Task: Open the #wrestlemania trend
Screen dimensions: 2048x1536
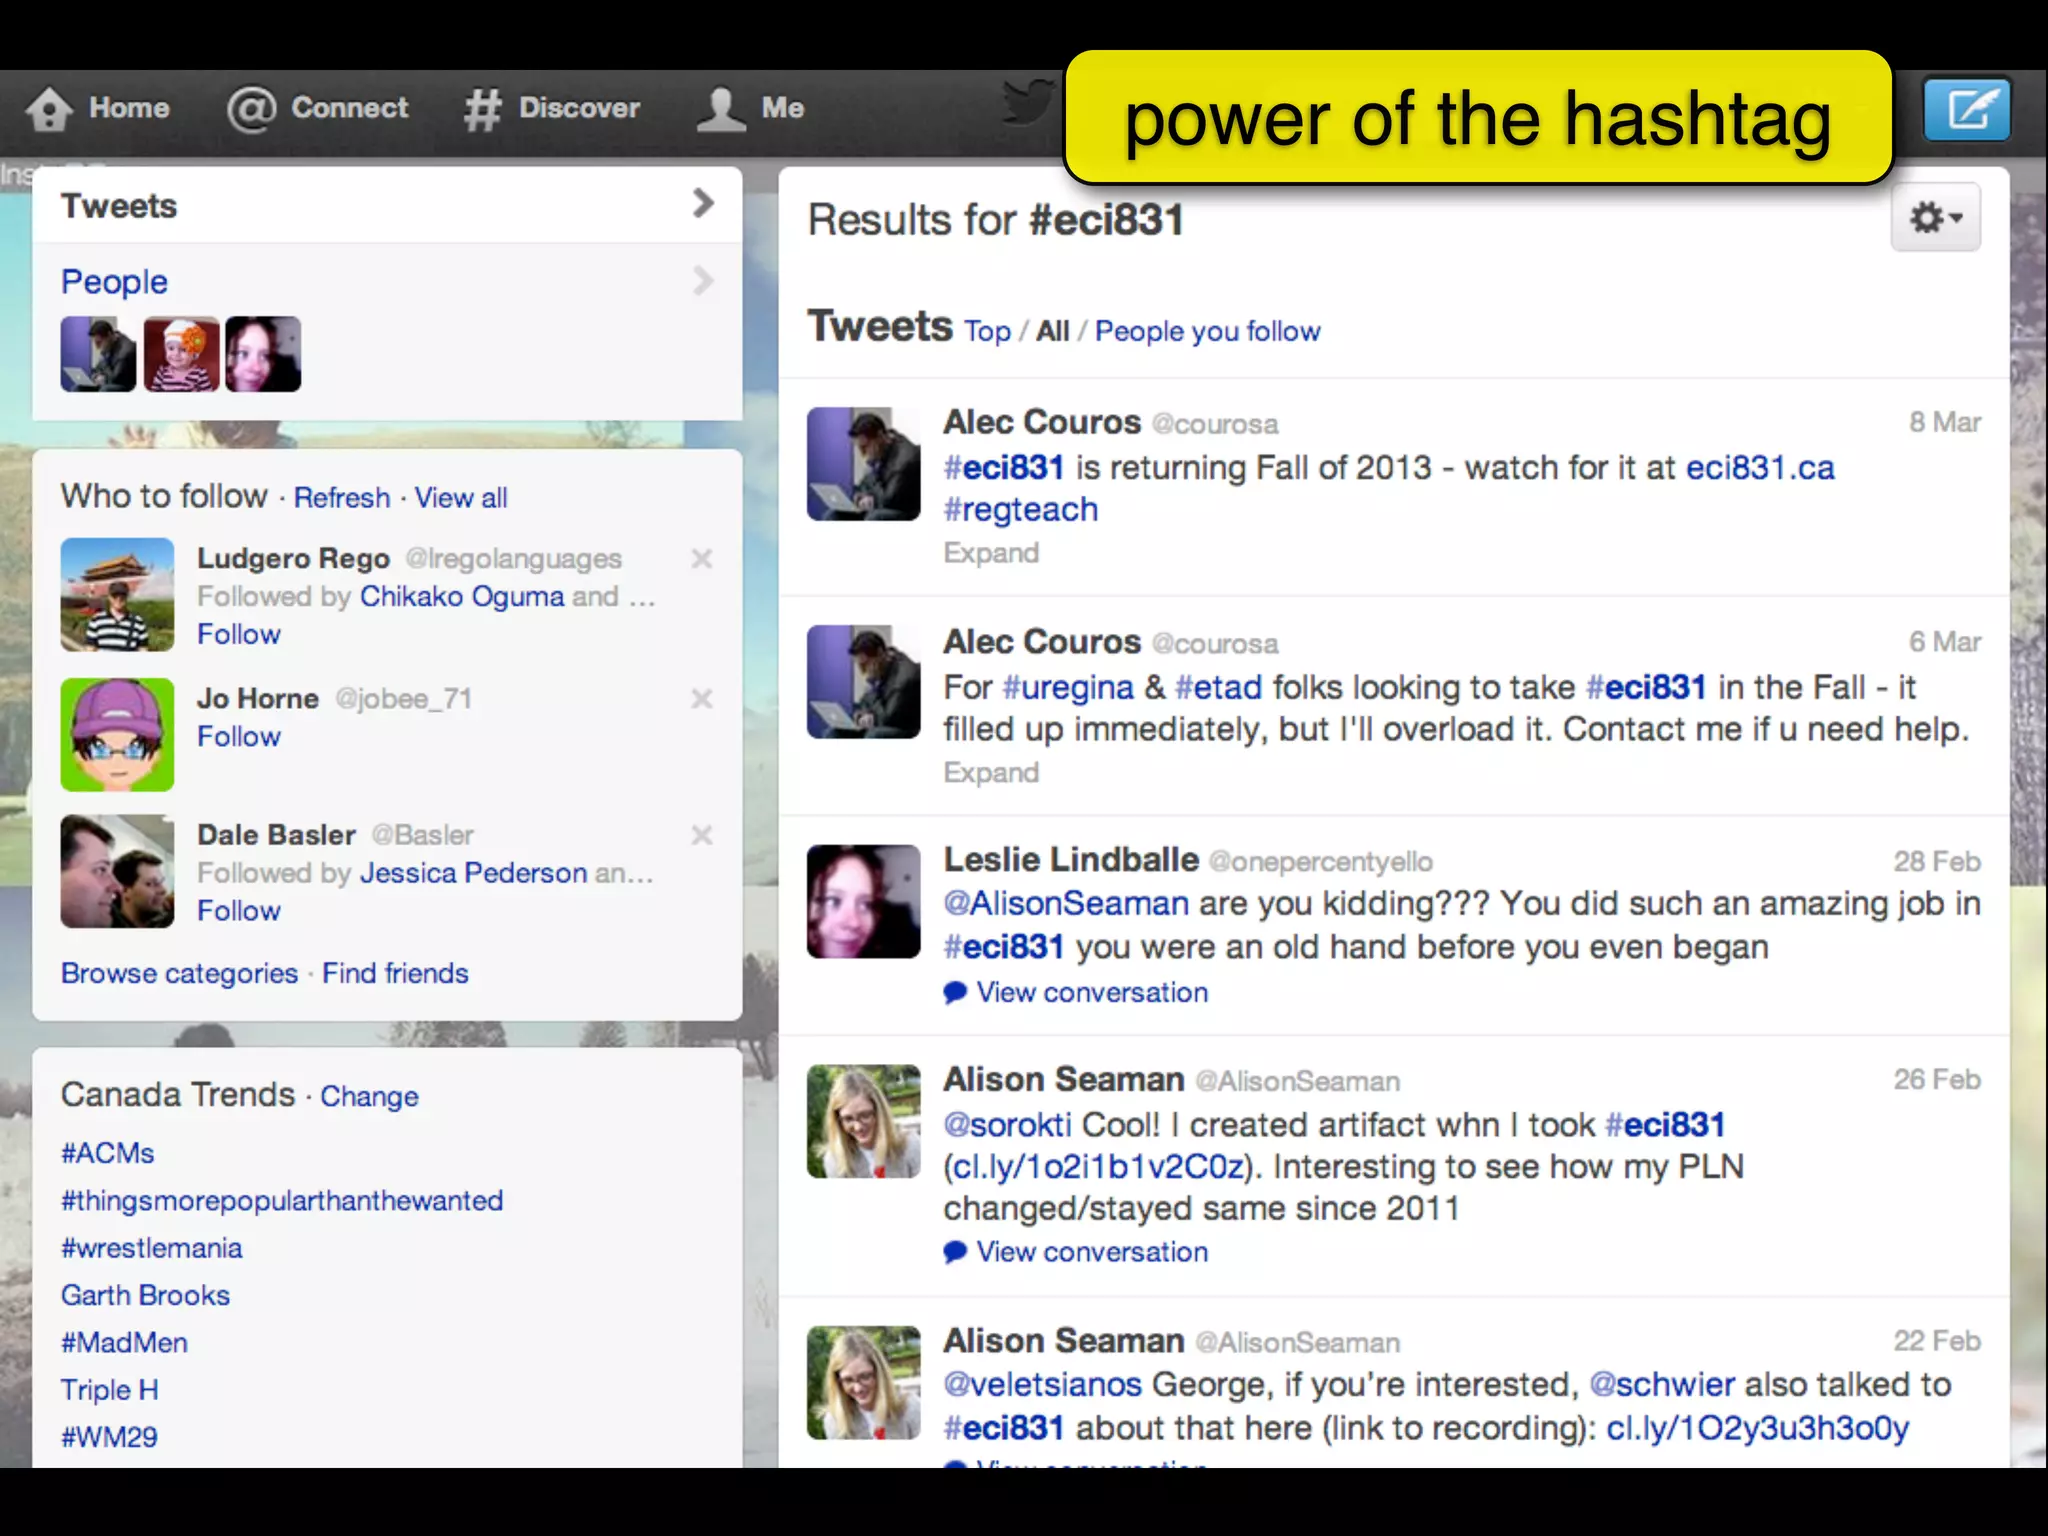Action: (x=152, y=1248)
